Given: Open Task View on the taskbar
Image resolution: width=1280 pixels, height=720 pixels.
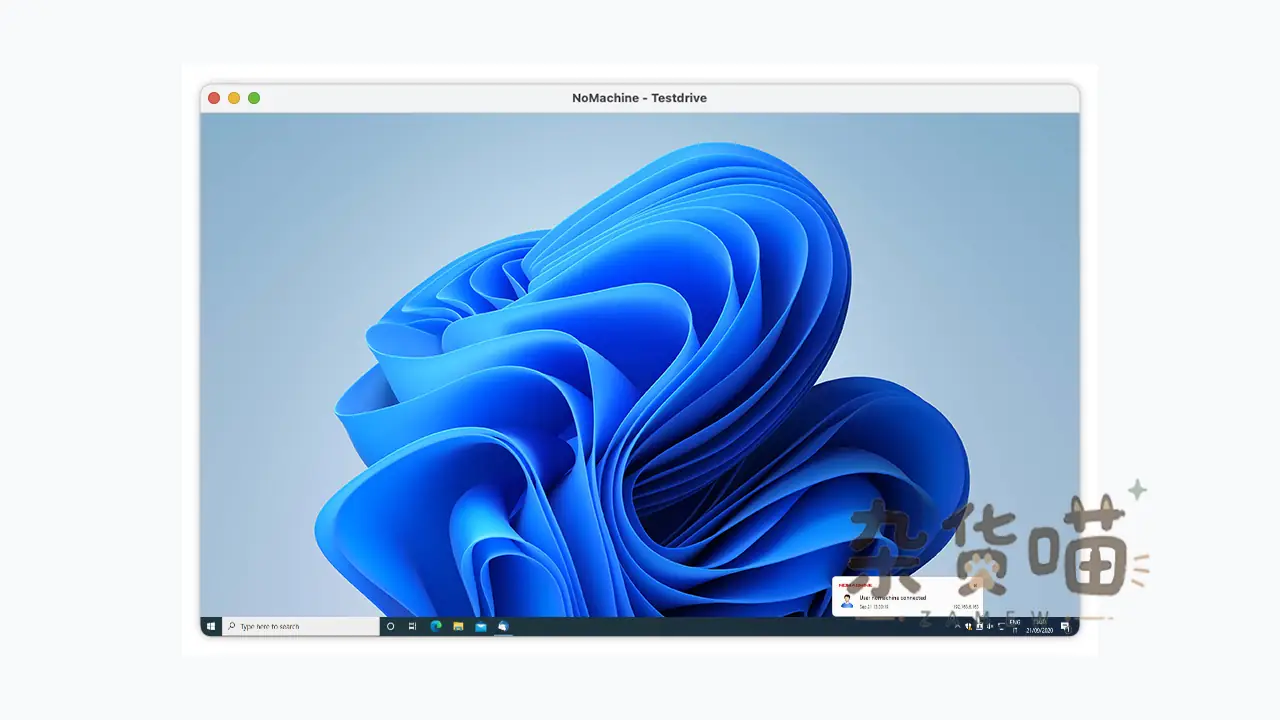Looking at the screenshot, I should (x=412, y=626).
